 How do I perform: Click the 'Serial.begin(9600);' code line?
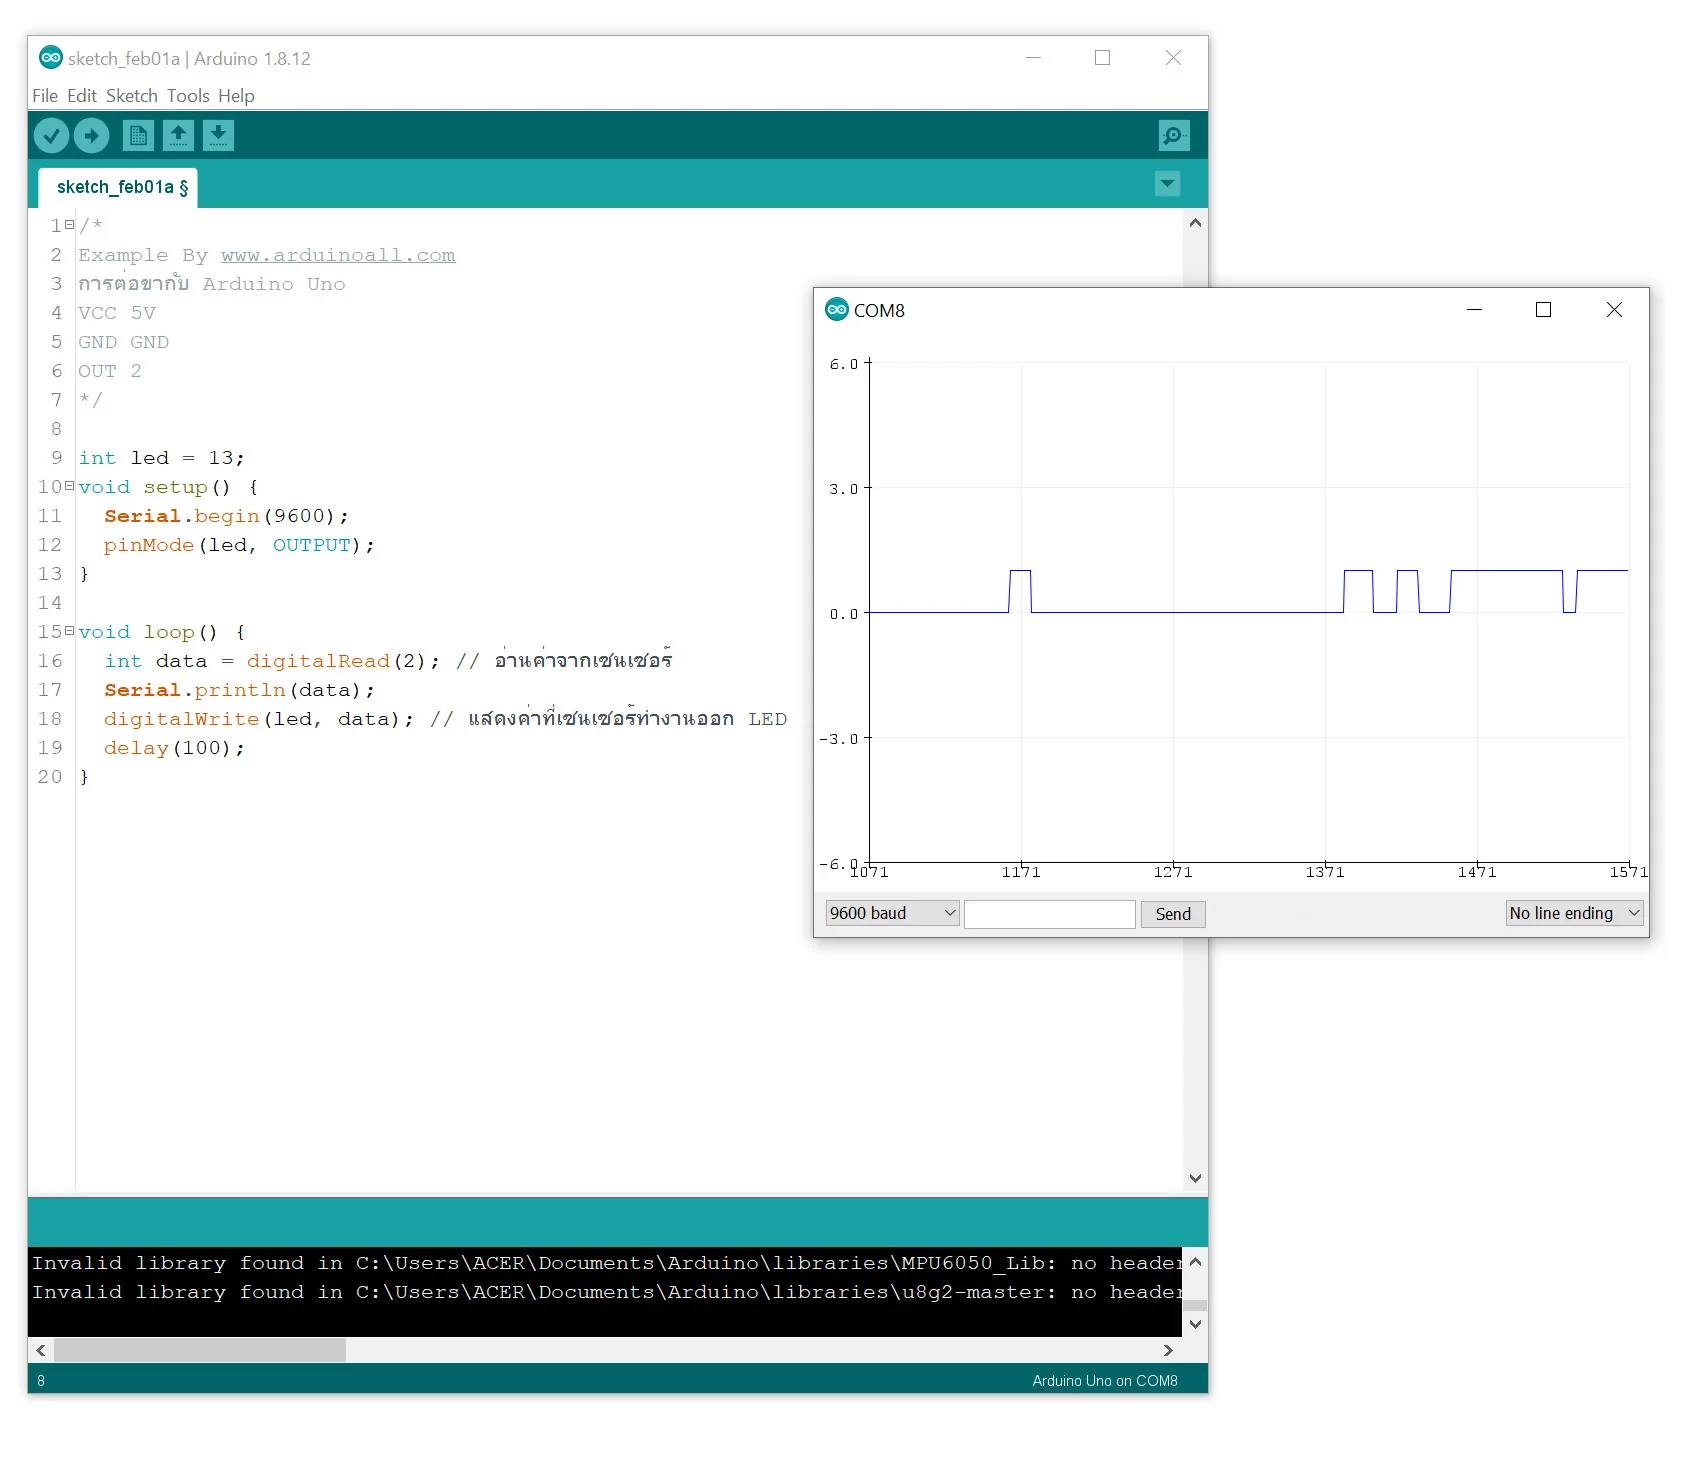227,516
